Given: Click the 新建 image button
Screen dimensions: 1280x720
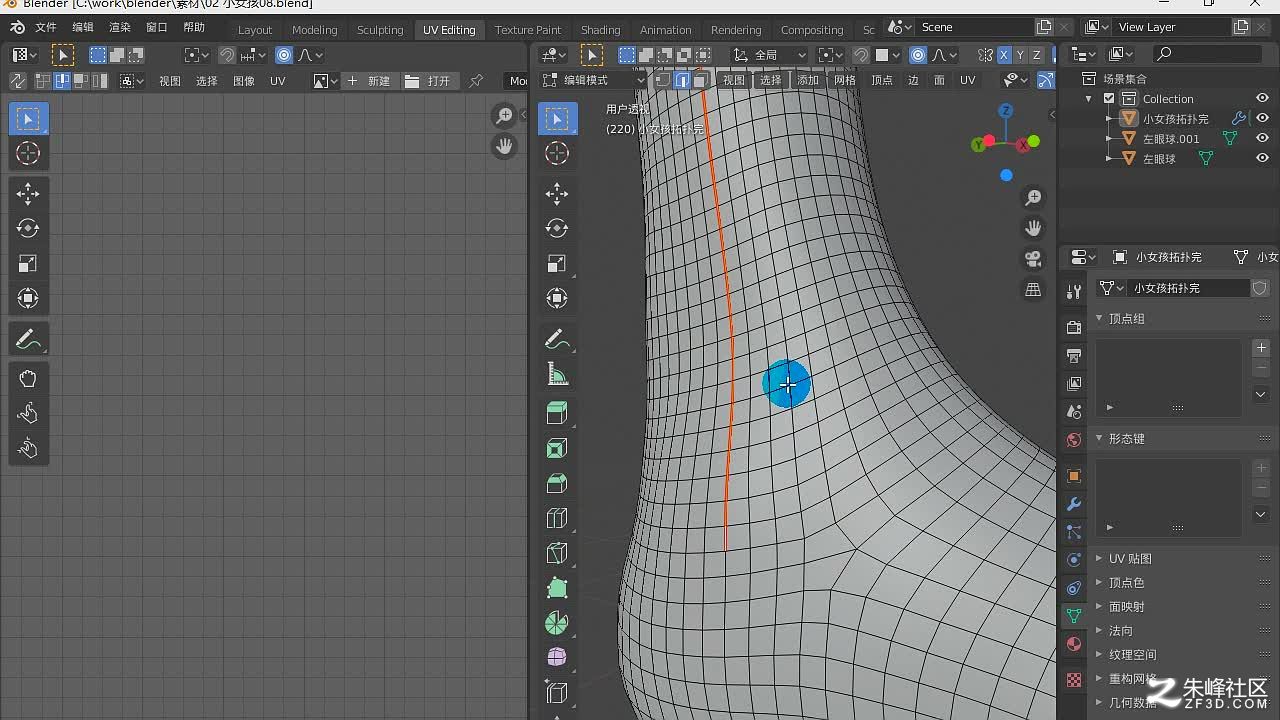Looking at the screenshot, I should (369, 81).
